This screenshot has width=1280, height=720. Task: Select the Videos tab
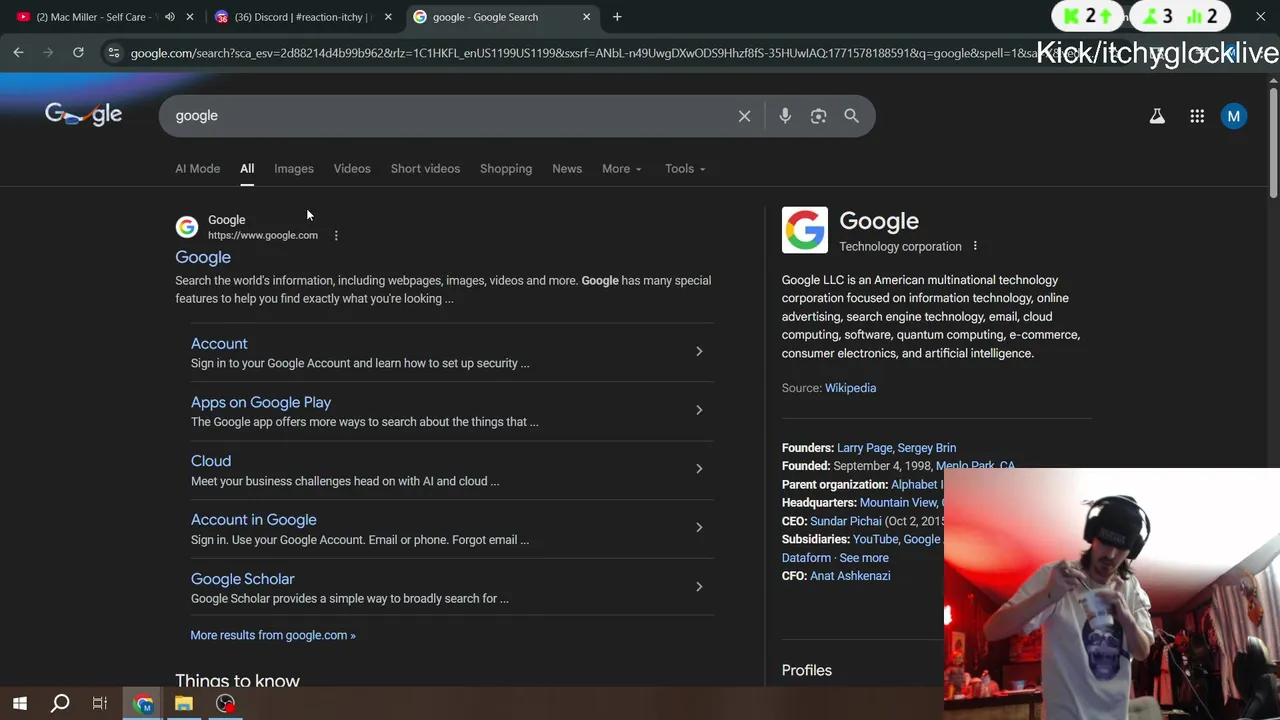click(x=352, y=169)
